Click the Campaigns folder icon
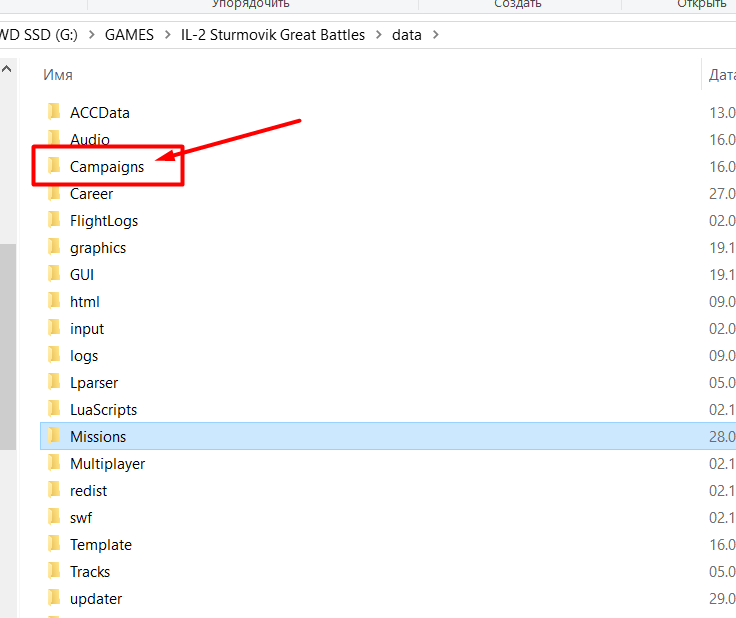 coord(54,166)
